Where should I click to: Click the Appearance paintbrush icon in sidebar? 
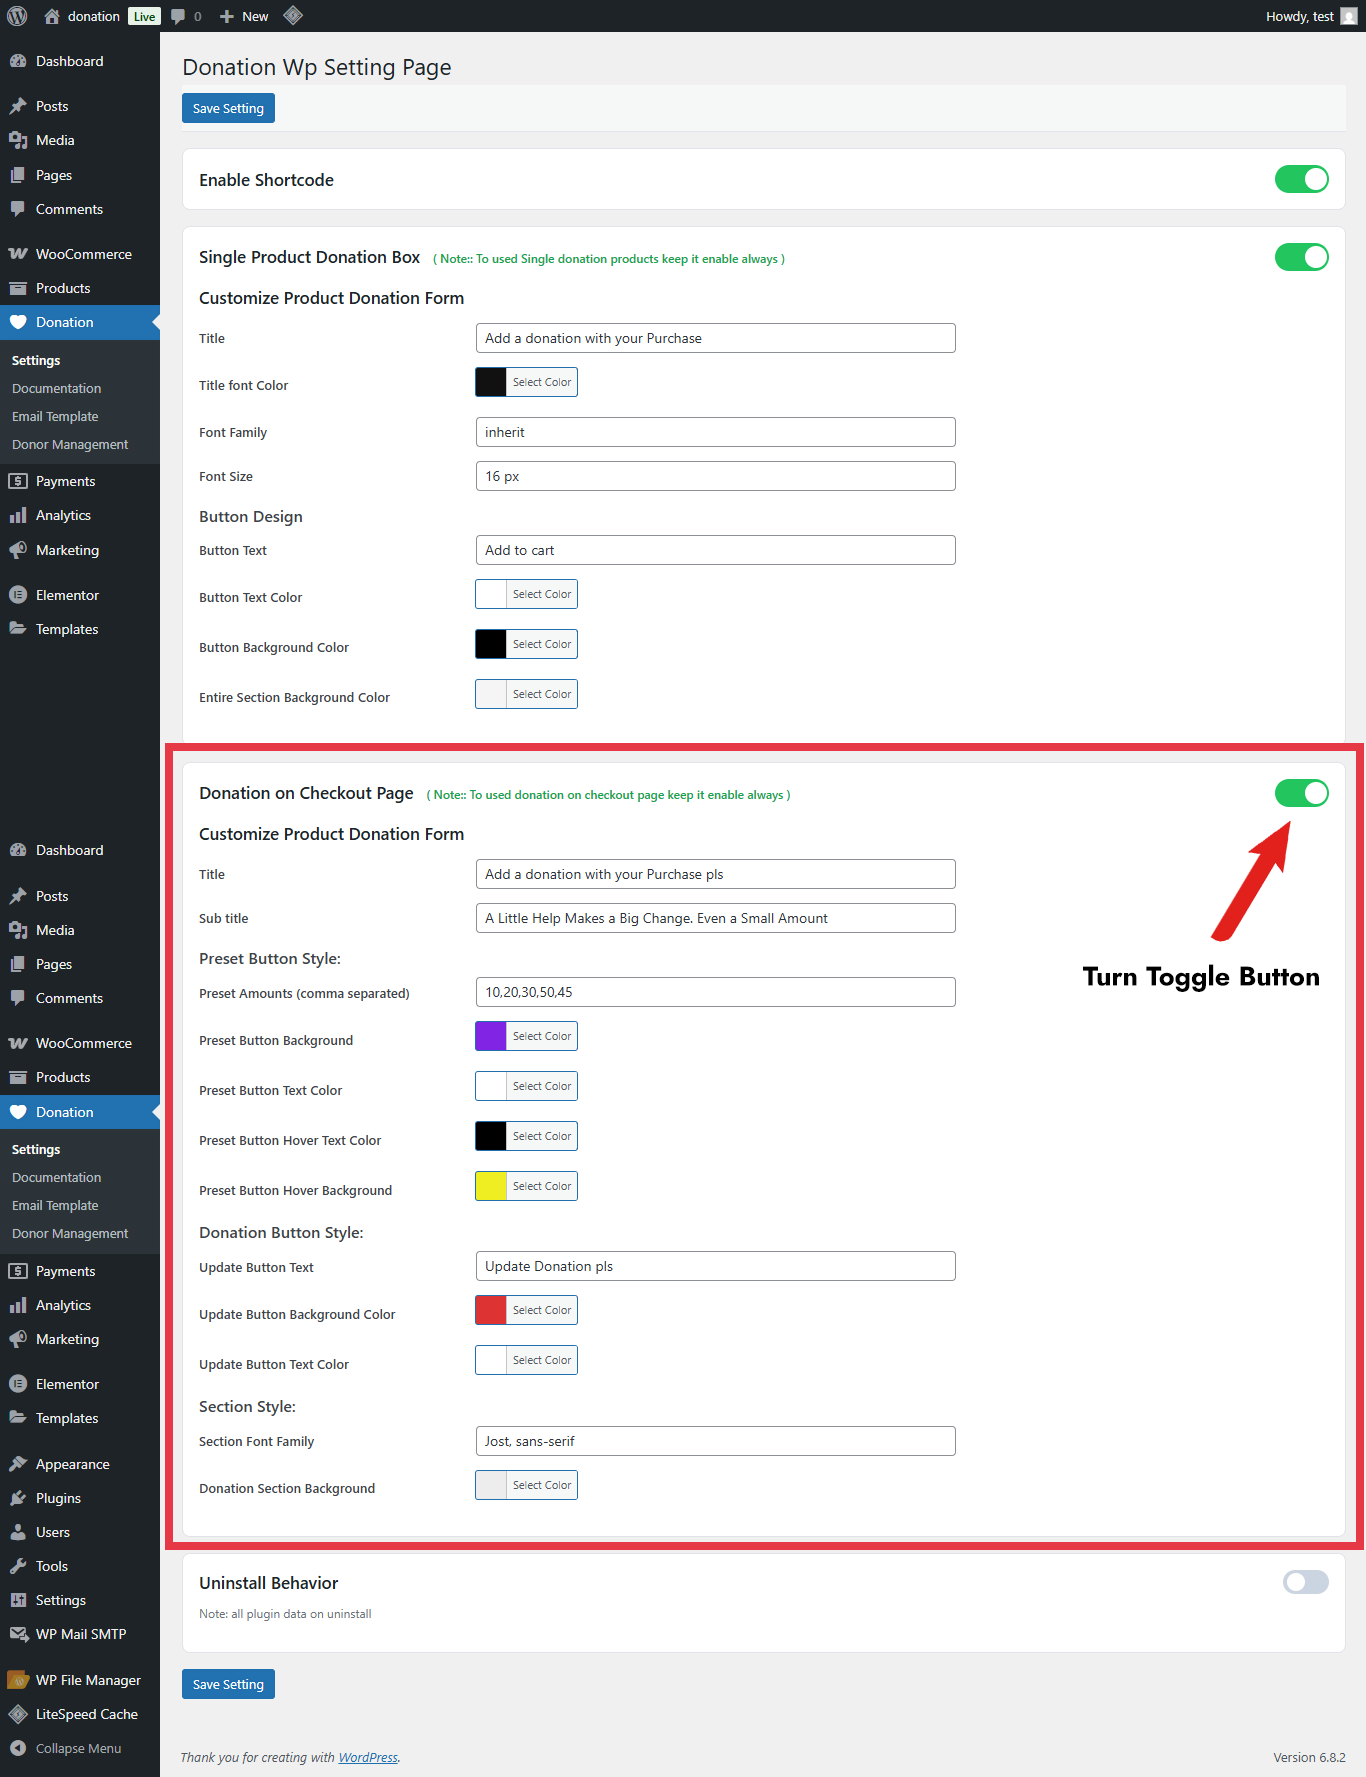[18, 1464]
